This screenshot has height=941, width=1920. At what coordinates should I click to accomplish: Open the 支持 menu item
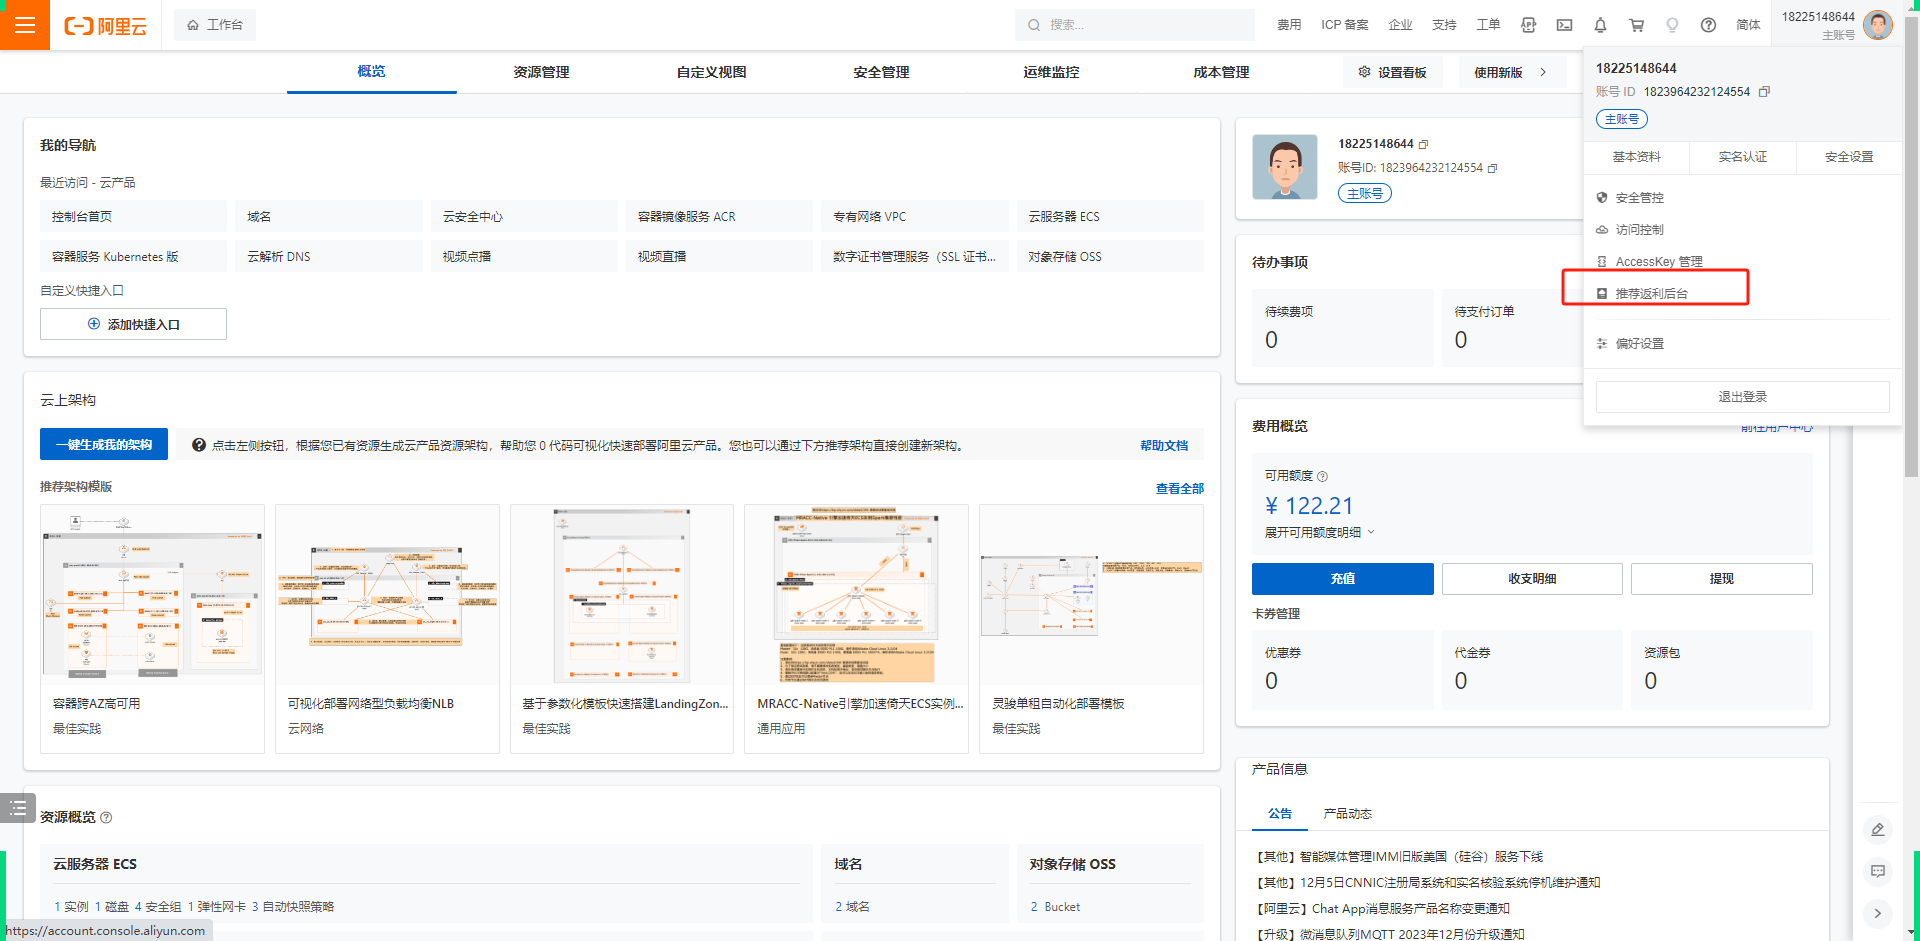click(x=1444, y=25)
